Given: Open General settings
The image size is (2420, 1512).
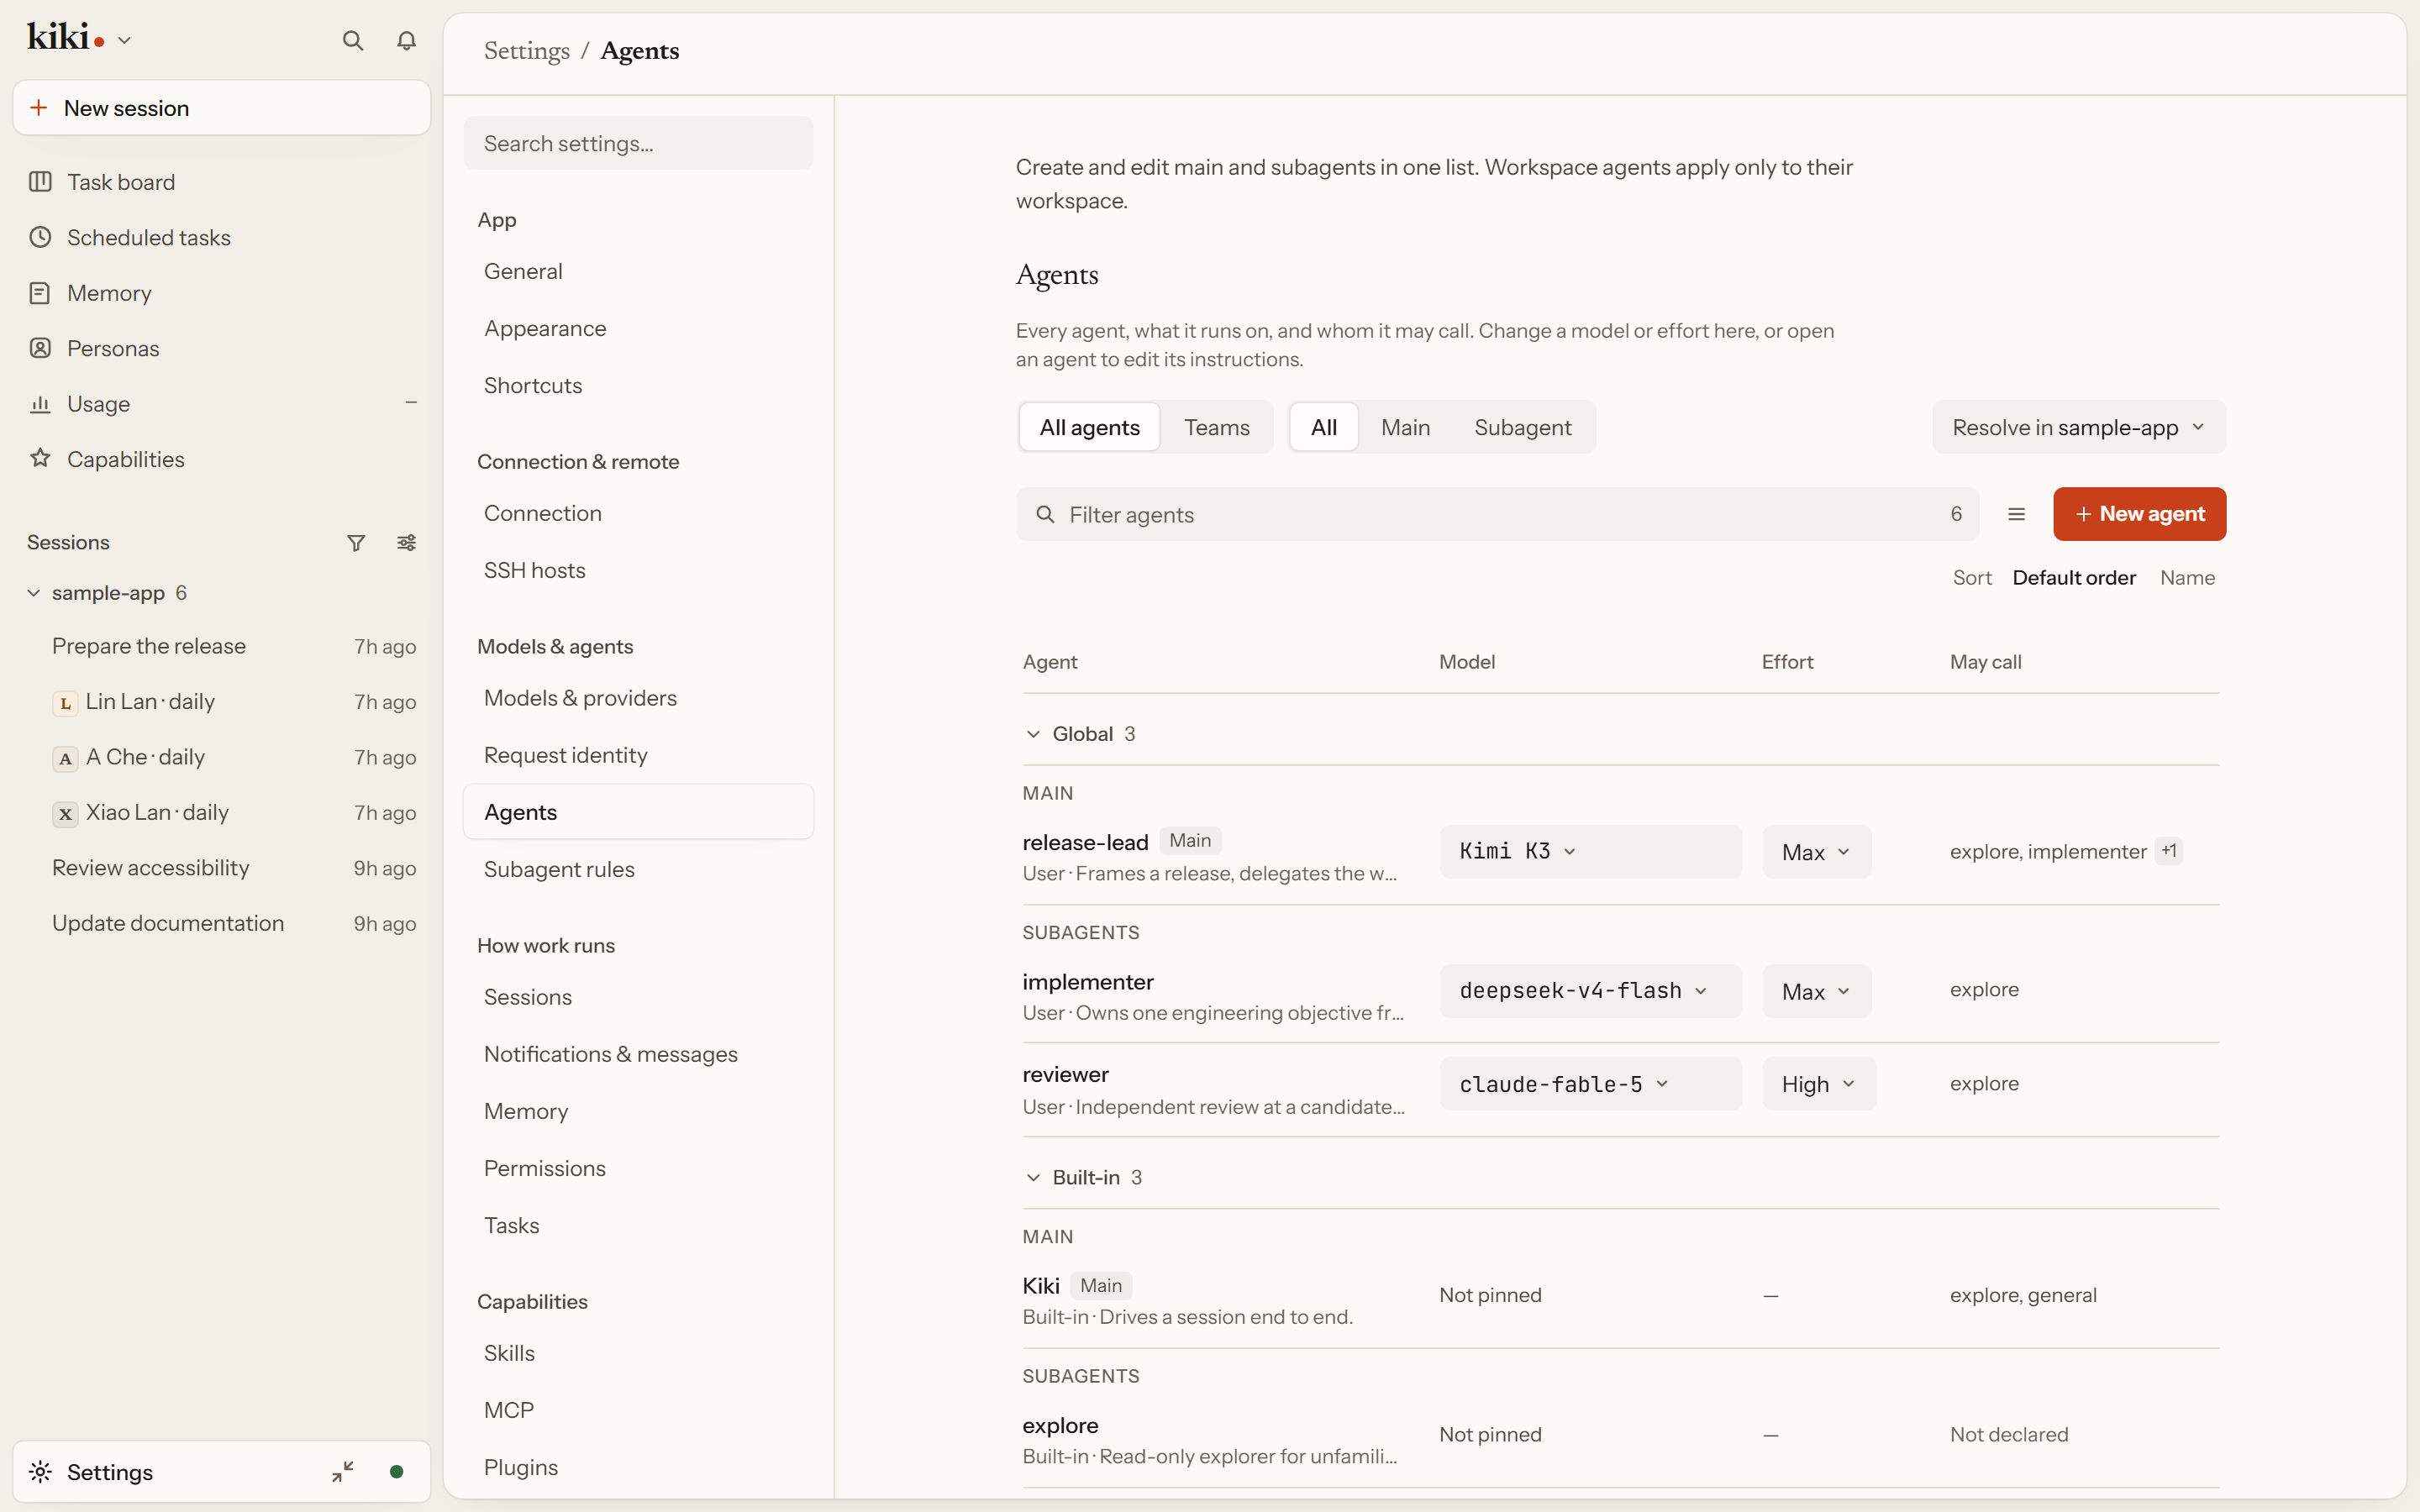Looking at the screenshot, I should coord(638,271).
